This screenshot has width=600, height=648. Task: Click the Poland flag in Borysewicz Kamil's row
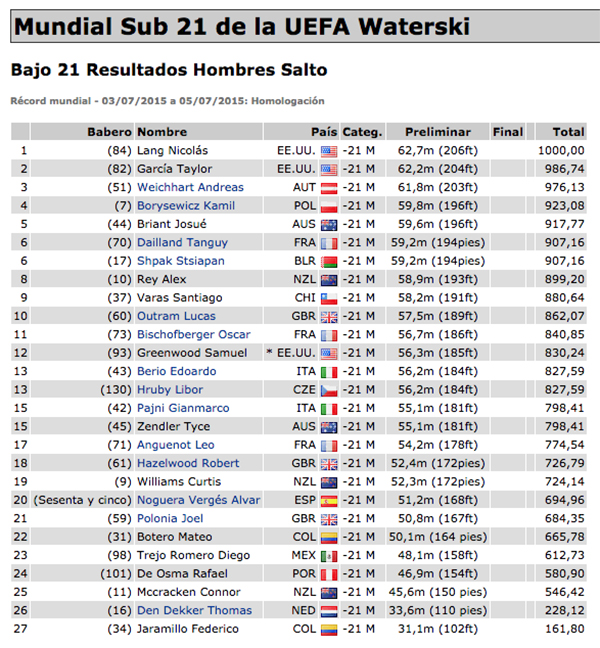pos(330,205)
